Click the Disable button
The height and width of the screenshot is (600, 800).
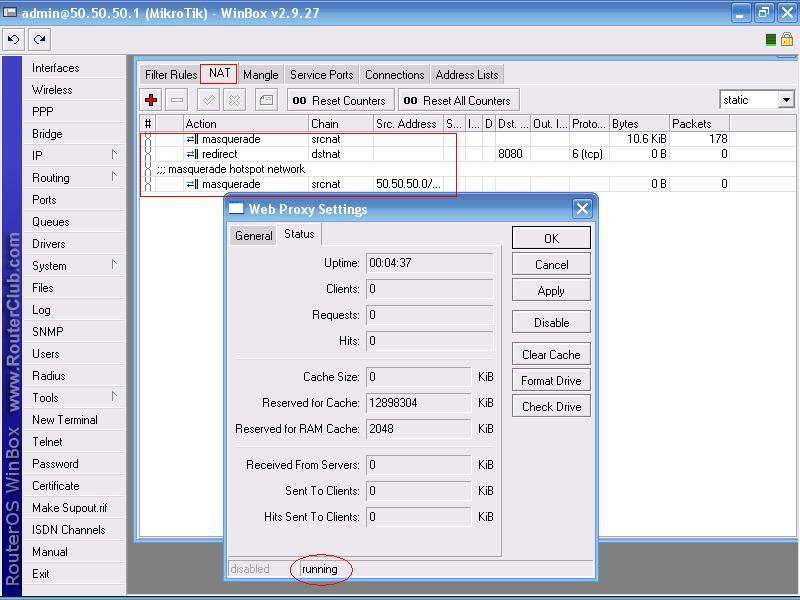551,322
